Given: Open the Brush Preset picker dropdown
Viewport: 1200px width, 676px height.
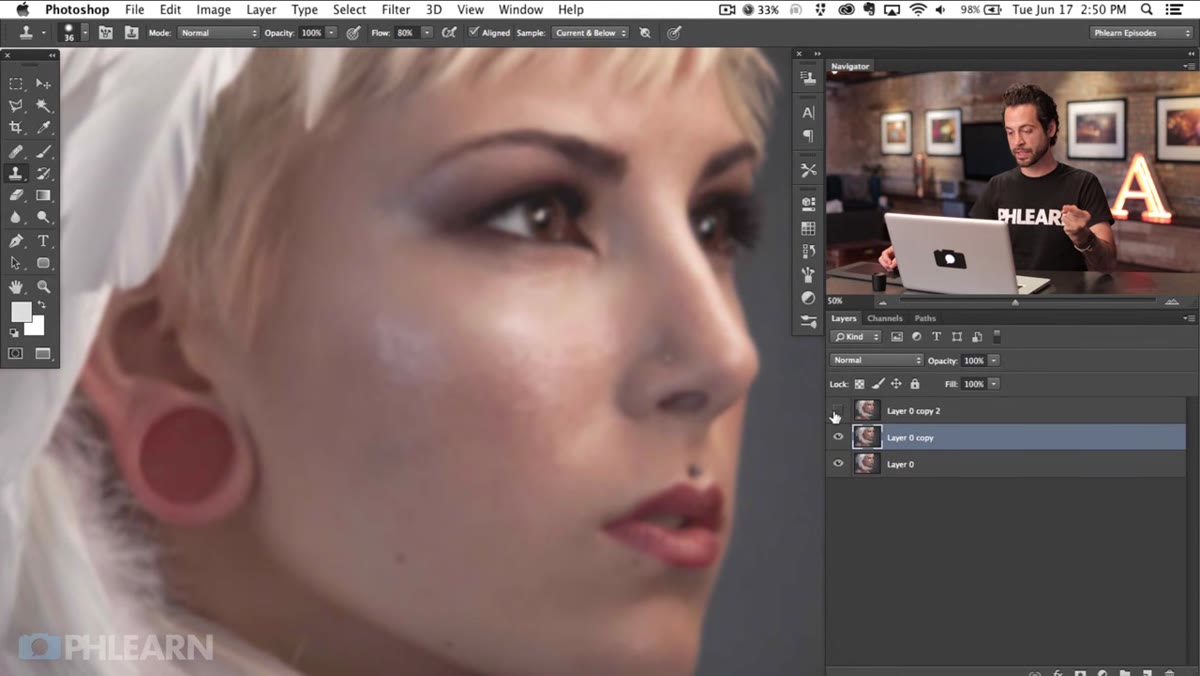Looking at the screenshot, I should (x=84, y=33).
